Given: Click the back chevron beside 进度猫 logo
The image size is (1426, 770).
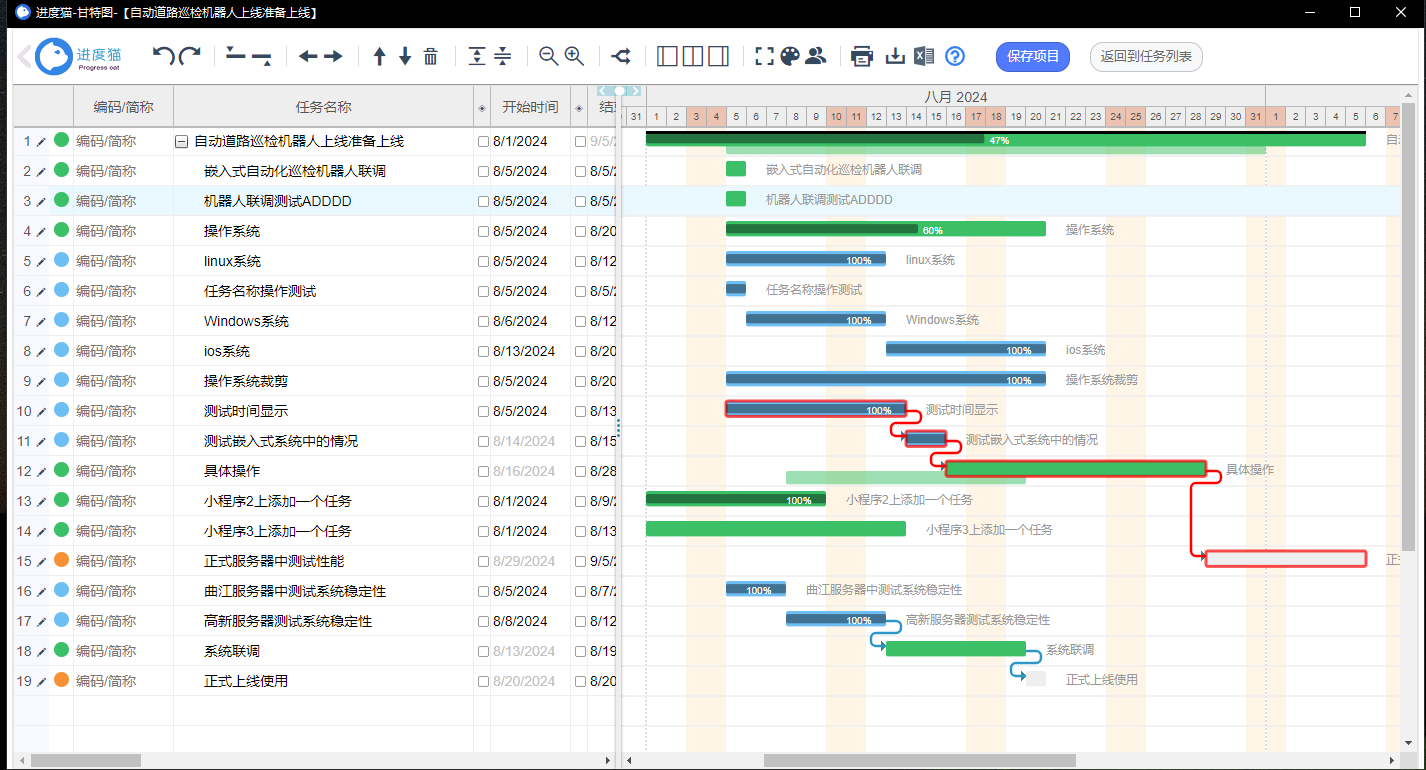Looking at the screenshot, I should click(x=24, y=57).
